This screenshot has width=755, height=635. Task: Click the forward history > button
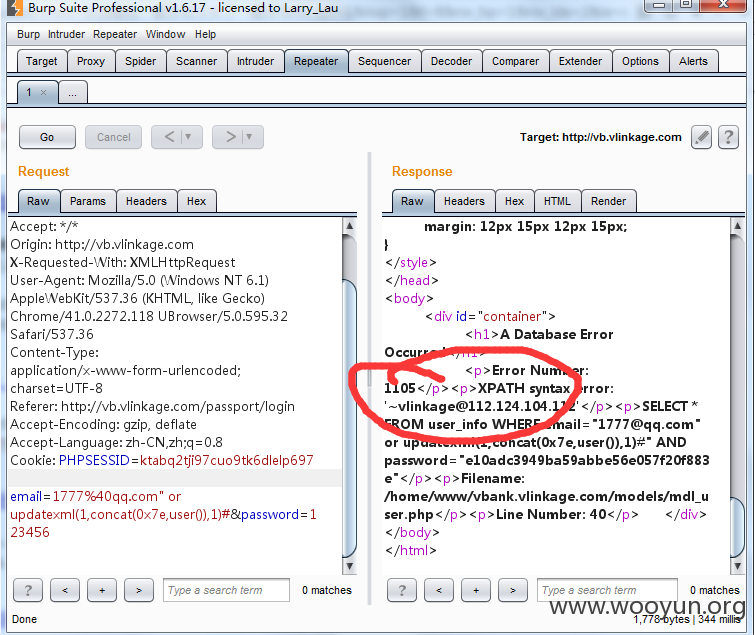[230, 137]
